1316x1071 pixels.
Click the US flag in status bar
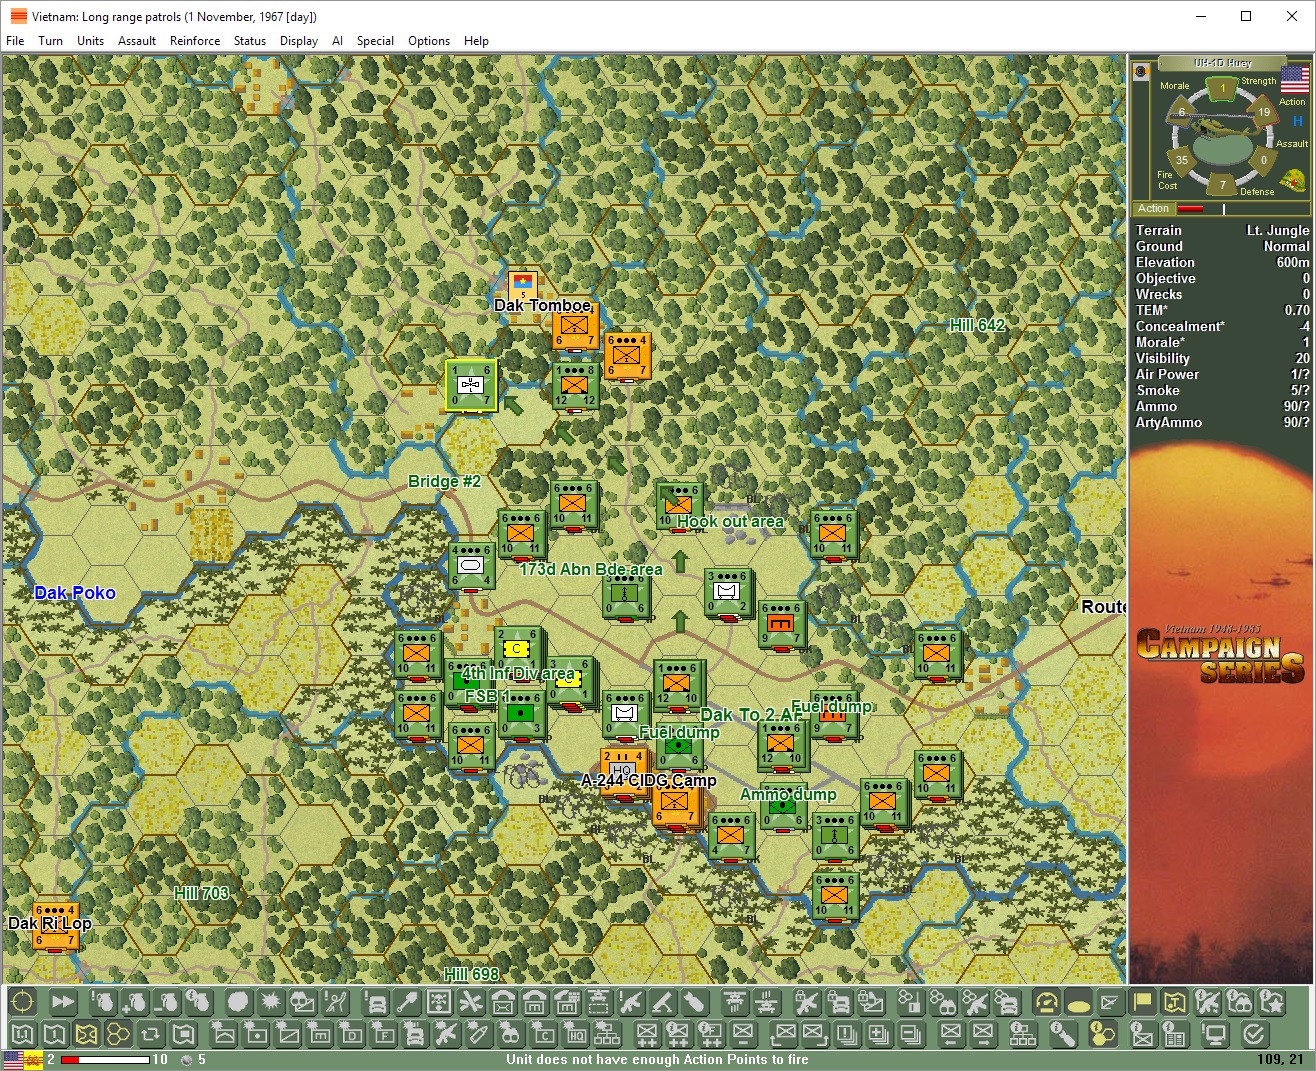pos(13,1060)
